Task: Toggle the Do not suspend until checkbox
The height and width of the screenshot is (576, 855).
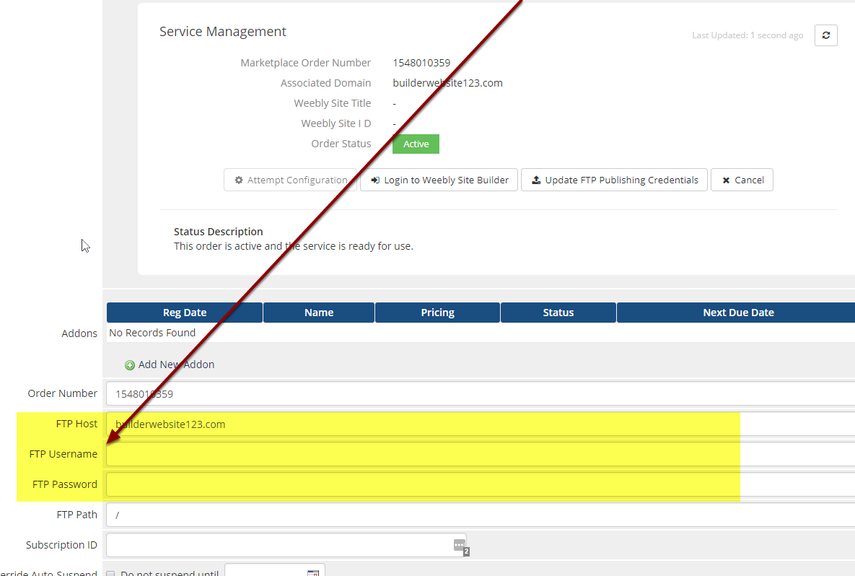Action: (111, 574)
